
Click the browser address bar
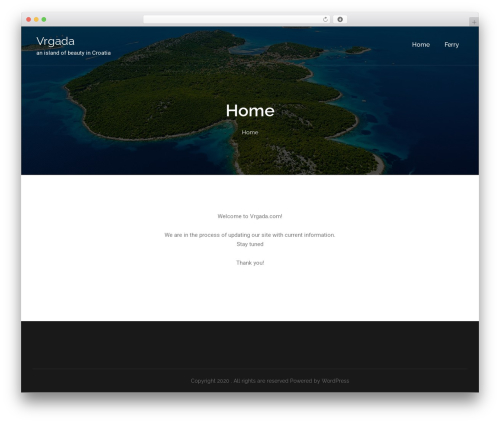pyautogui.click(x=237, y=19)
